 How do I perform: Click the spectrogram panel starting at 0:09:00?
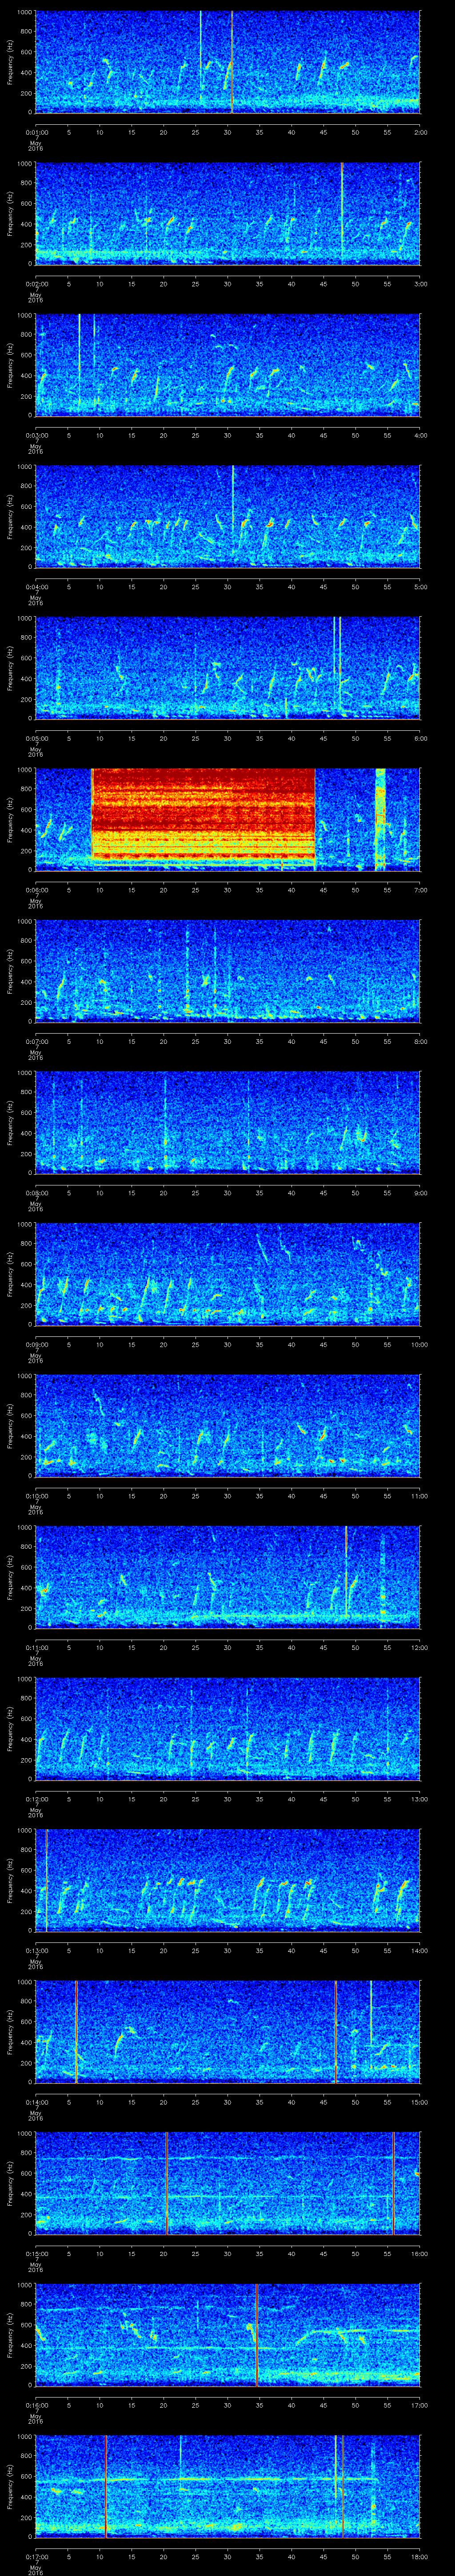[x=228, y=1274]
